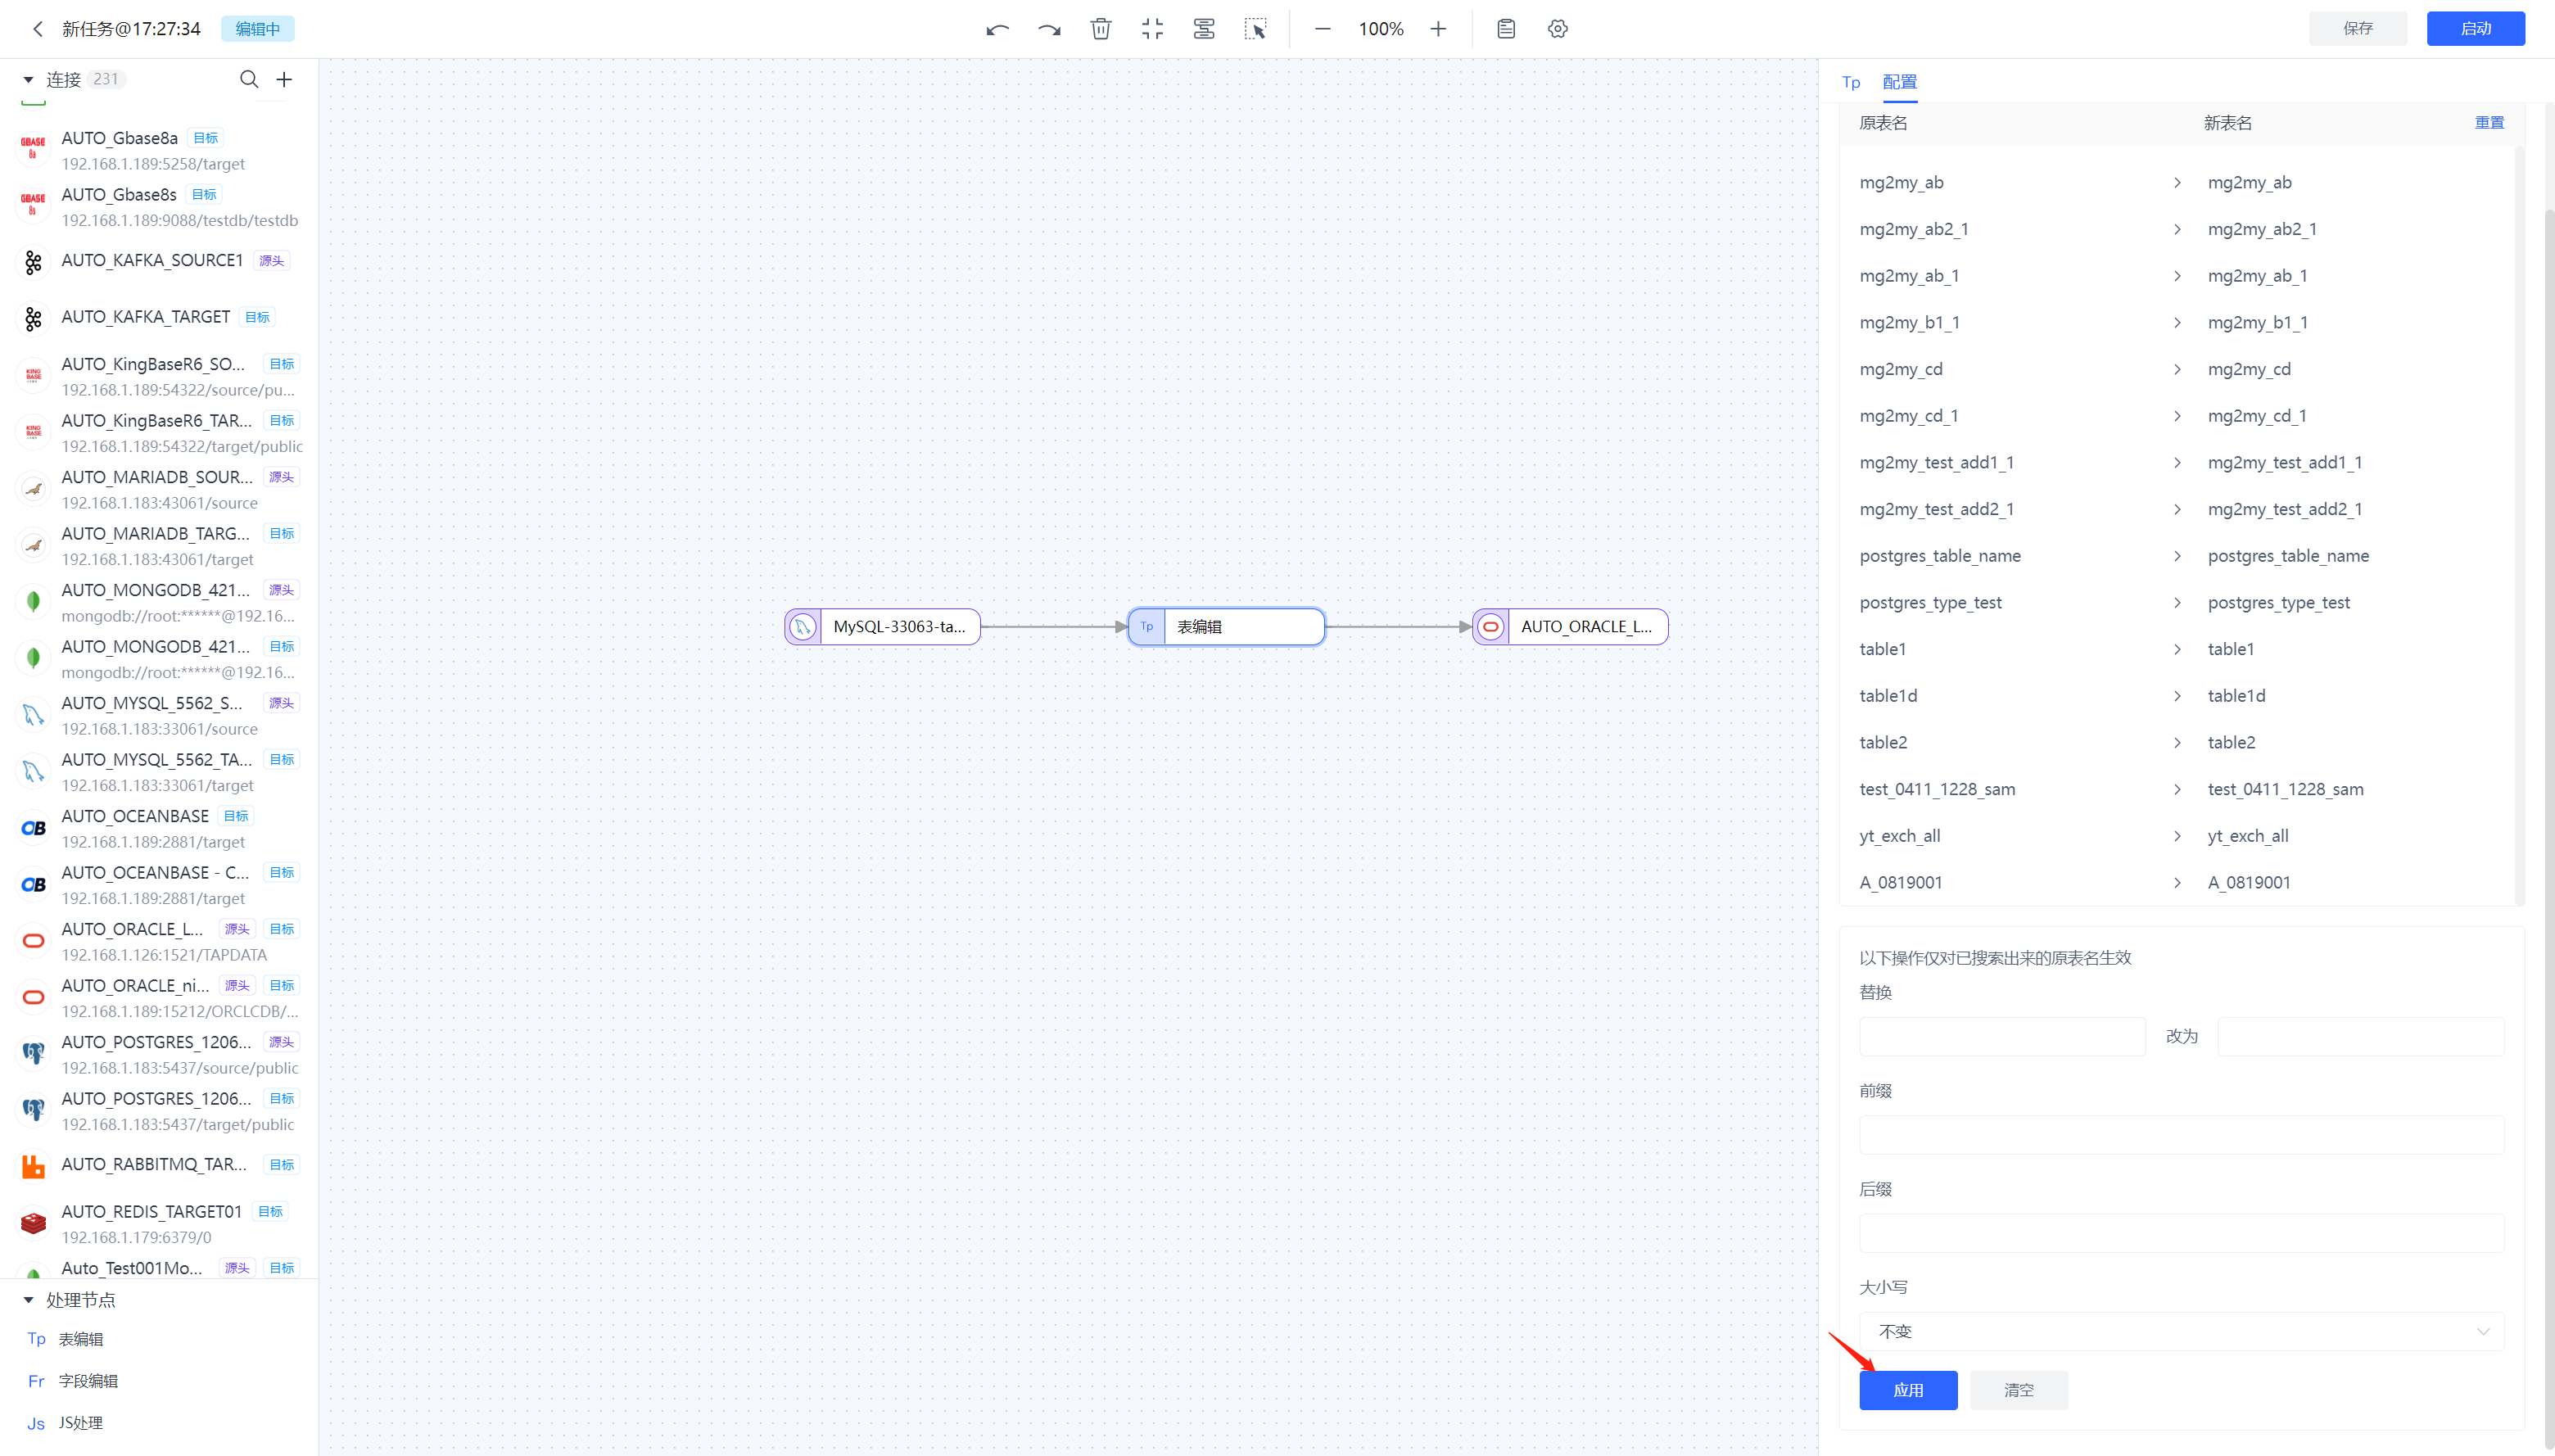Select the Tp tab in right panel
2555x1456 pixels.
[1851, 82]
